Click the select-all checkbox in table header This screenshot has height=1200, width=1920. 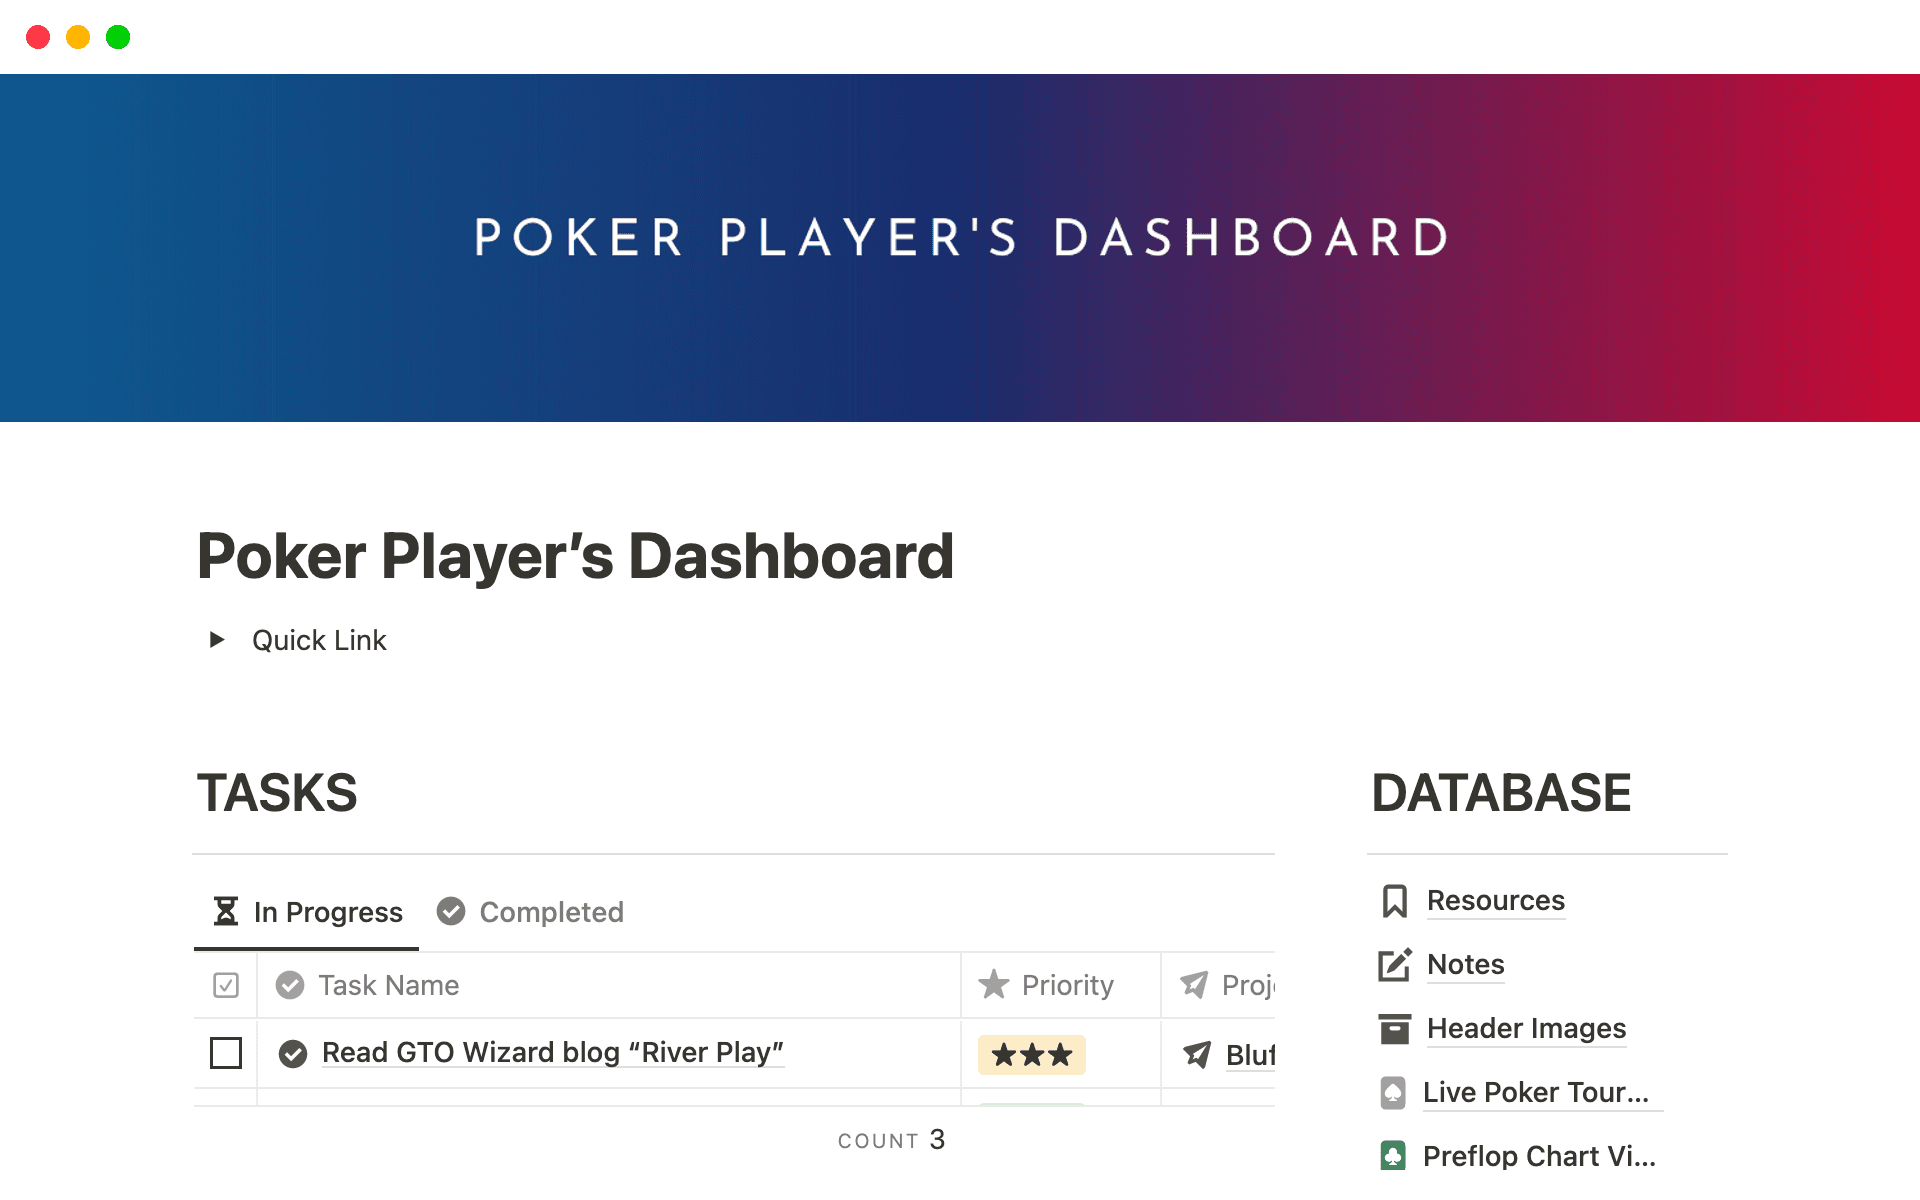[x=225, y=985]
